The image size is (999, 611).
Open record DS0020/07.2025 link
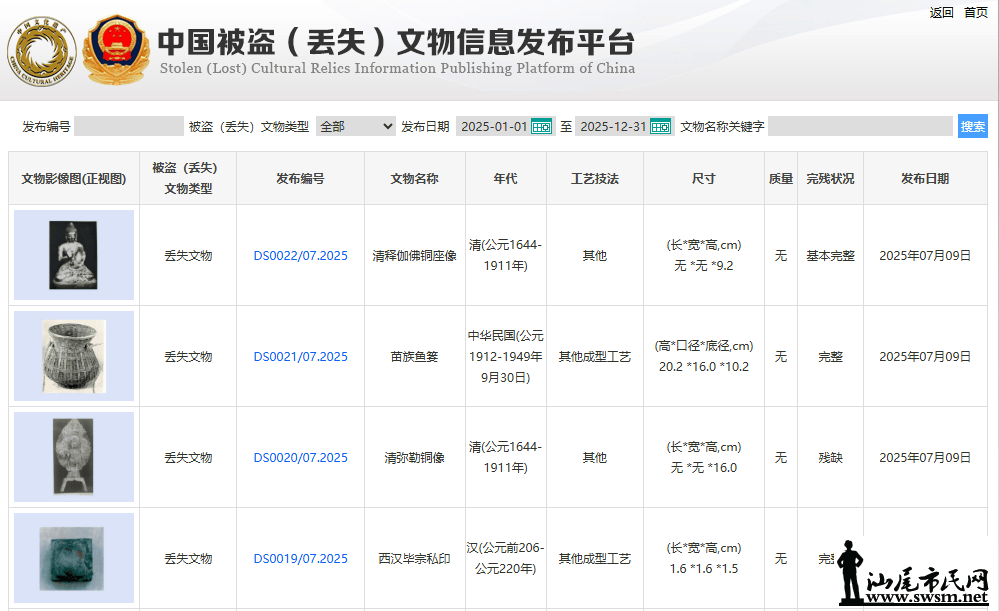click(300, 458)
